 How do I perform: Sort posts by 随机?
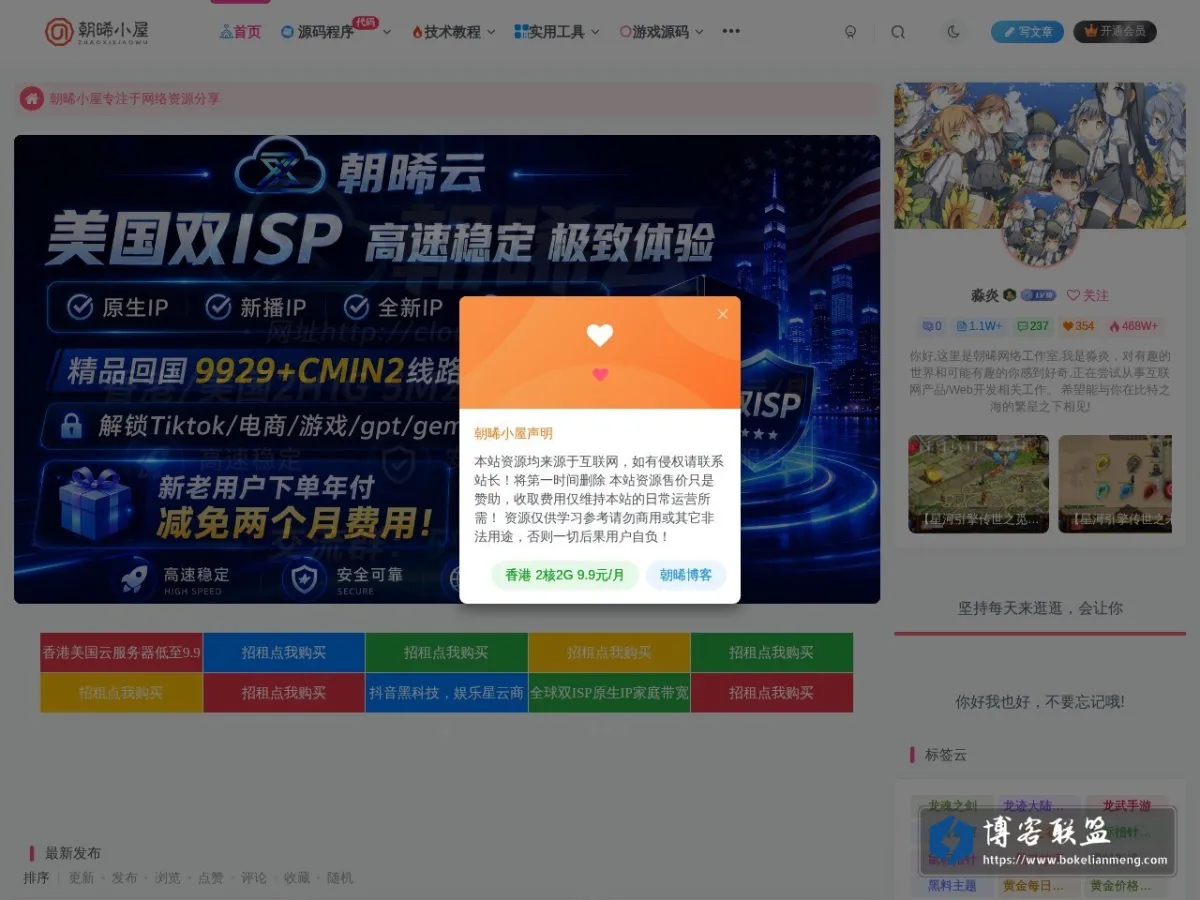pyautogui.click(x=340, y=878)
